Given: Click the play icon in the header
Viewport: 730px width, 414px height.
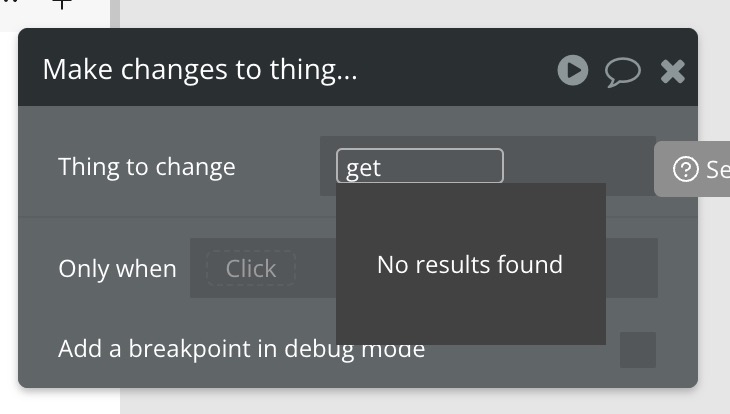Looking at the screenshot, I should [x=573, y=70].
